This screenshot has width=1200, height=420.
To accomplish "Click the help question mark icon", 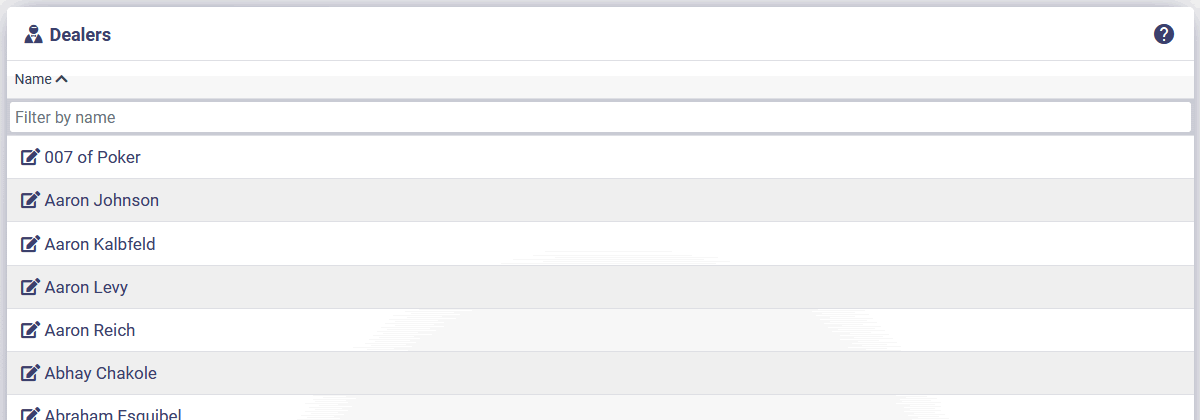I will tap(1164, 34).
